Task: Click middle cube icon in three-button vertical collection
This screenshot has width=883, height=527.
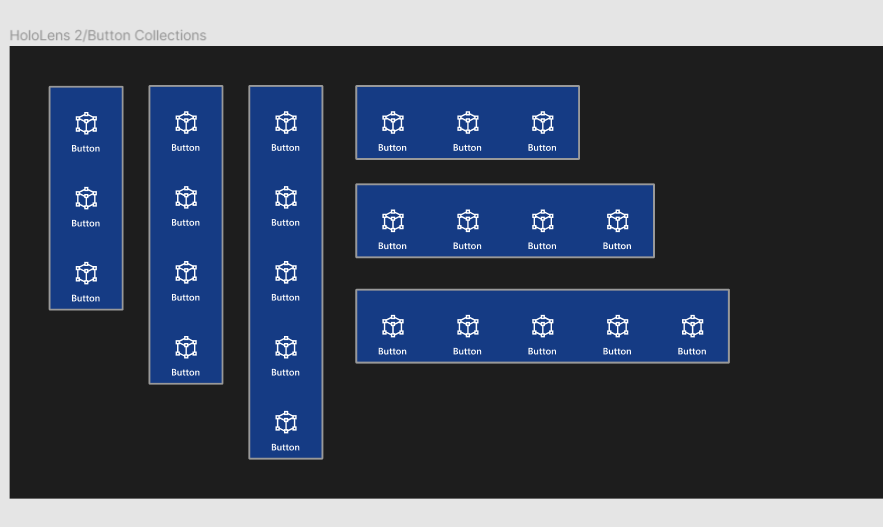Action: tap(86, 198)
